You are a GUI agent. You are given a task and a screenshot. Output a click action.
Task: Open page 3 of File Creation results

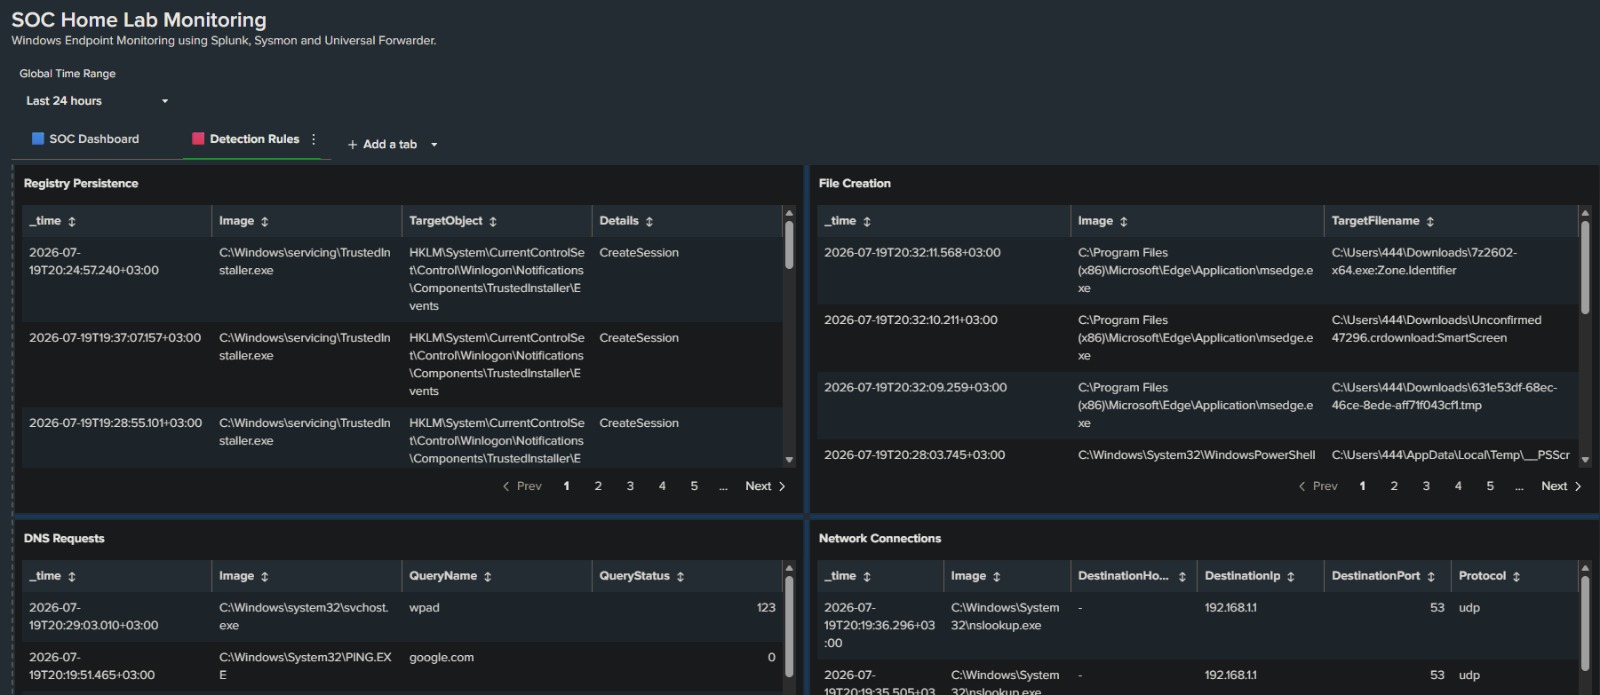click(x=1426, y=486)
